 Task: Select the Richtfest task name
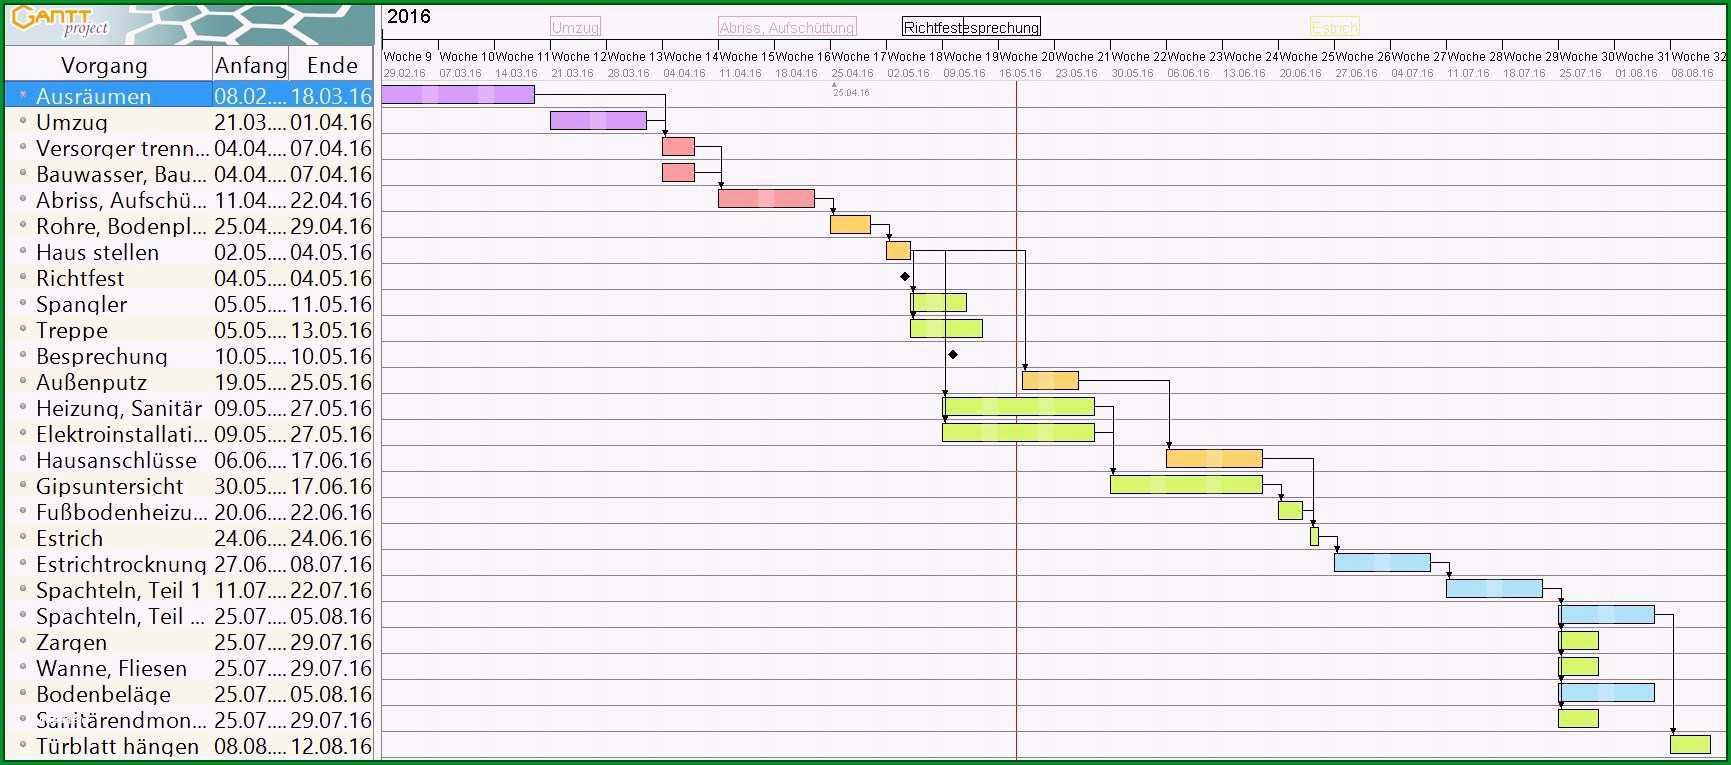(80, 278)
